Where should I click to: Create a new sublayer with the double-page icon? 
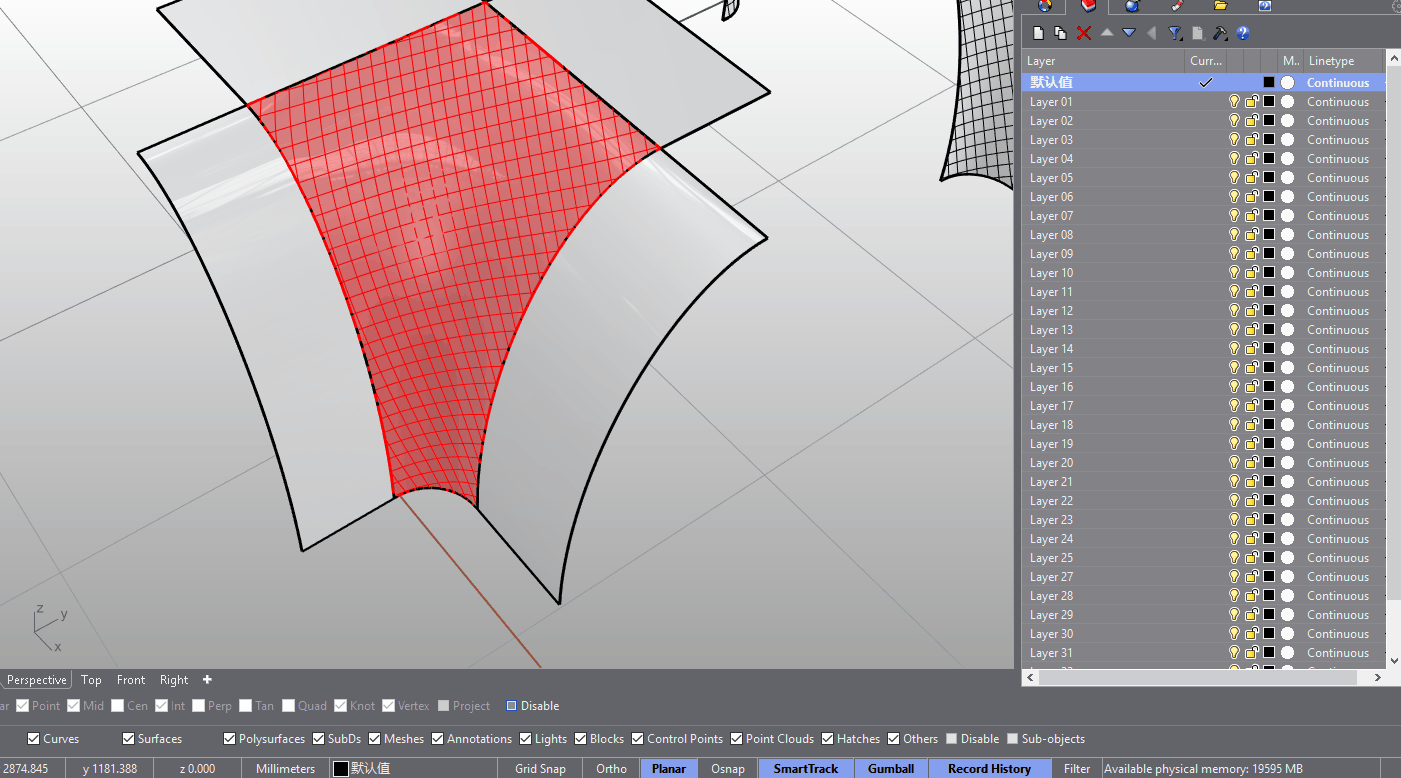click(x=1060, y=33)
